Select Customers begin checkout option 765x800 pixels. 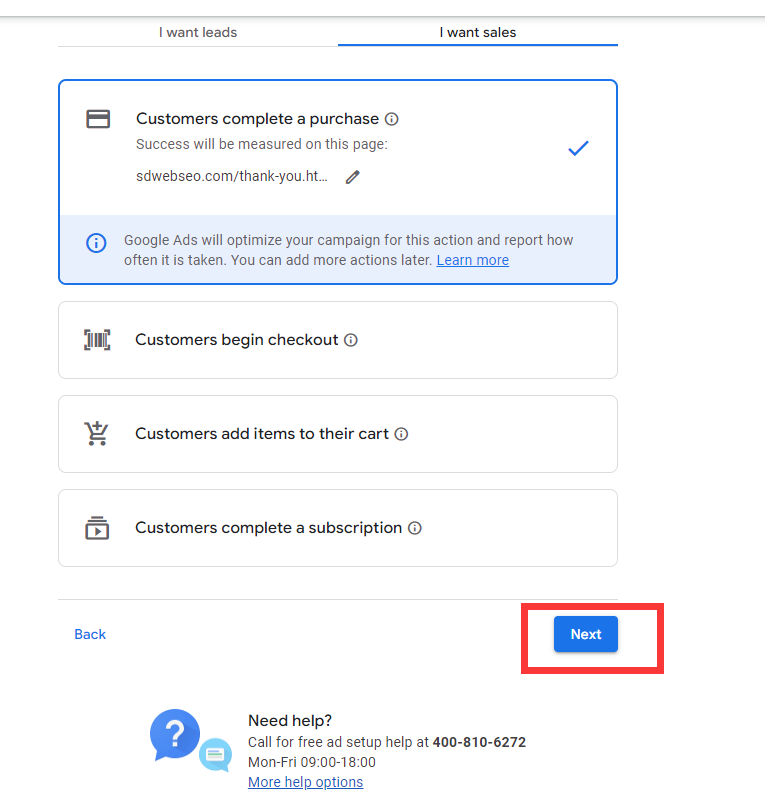(x=338, y=340)
